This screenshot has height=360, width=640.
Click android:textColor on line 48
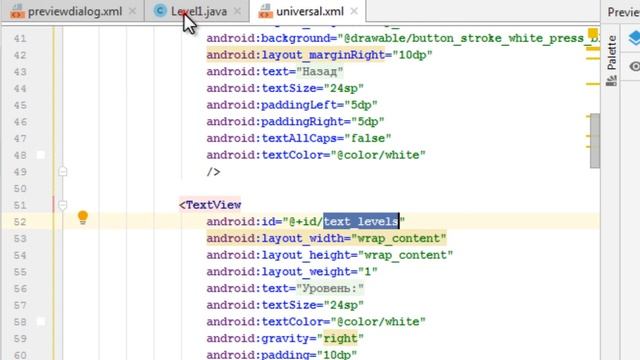(268, 155)
